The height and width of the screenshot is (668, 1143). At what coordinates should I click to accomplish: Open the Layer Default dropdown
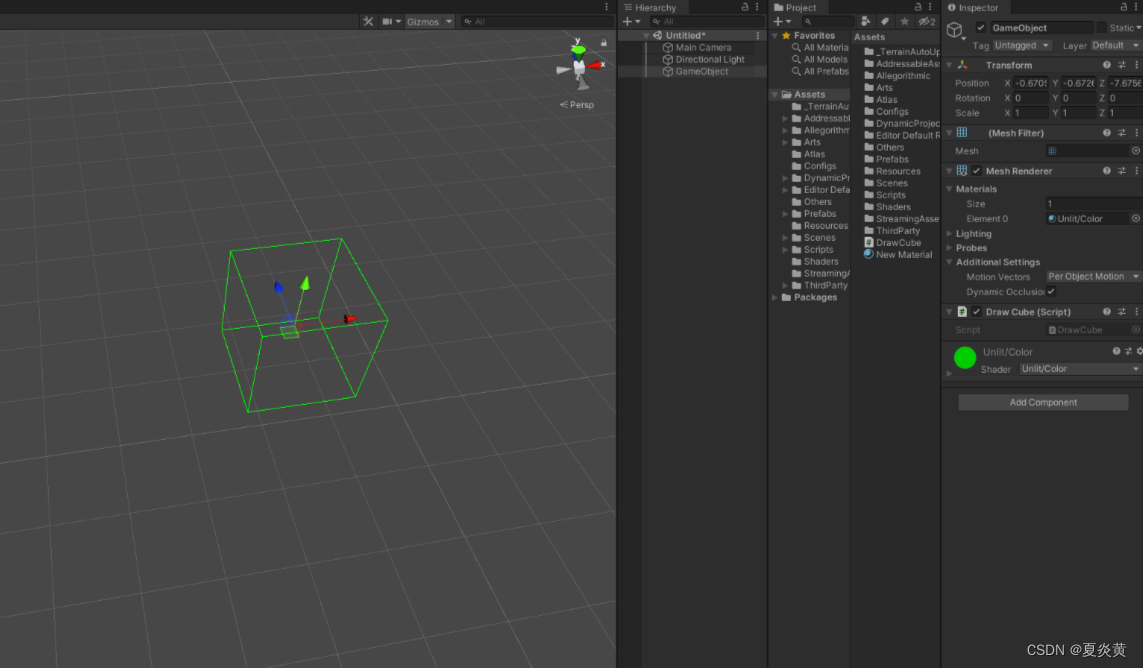click(x=1116, y=45)
